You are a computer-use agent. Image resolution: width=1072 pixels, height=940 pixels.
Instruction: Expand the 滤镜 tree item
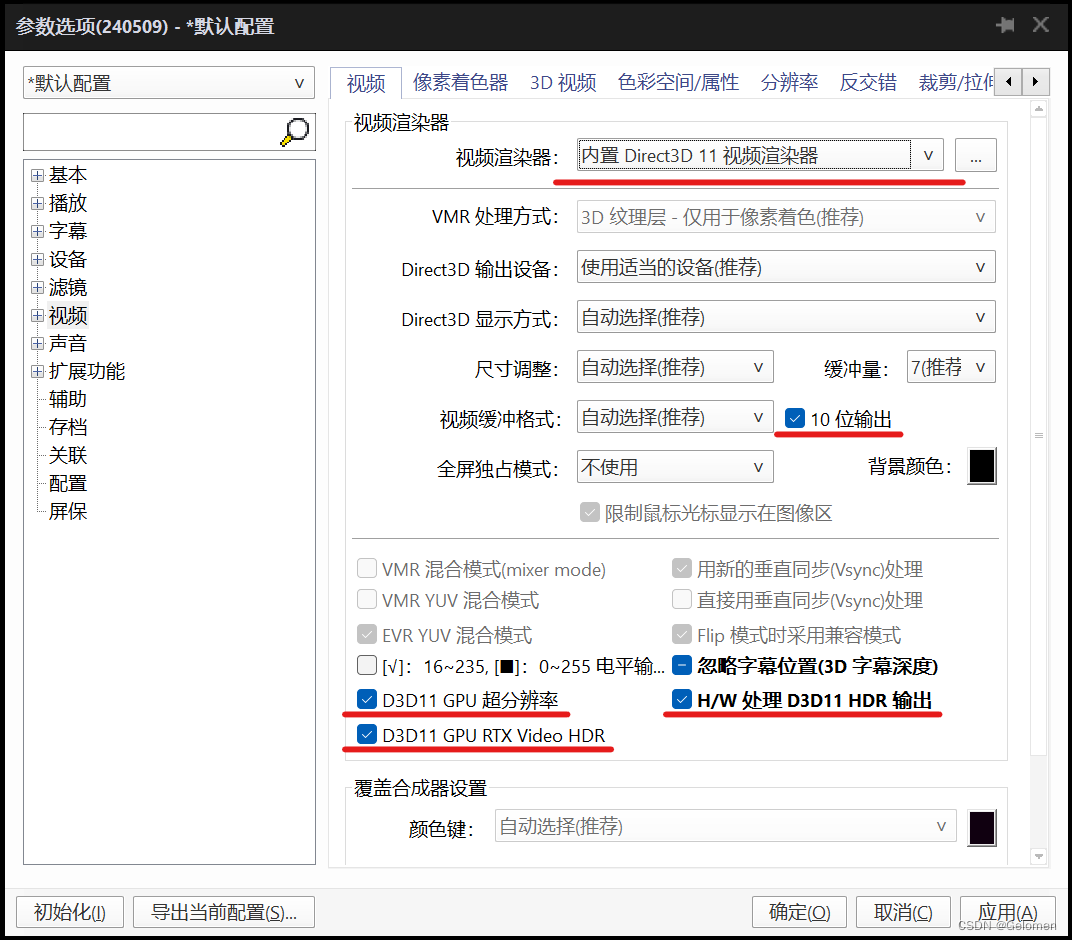coord(37,287)
